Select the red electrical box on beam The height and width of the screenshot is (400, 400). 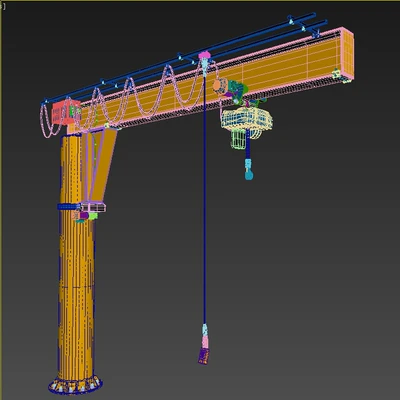(66, 113)
